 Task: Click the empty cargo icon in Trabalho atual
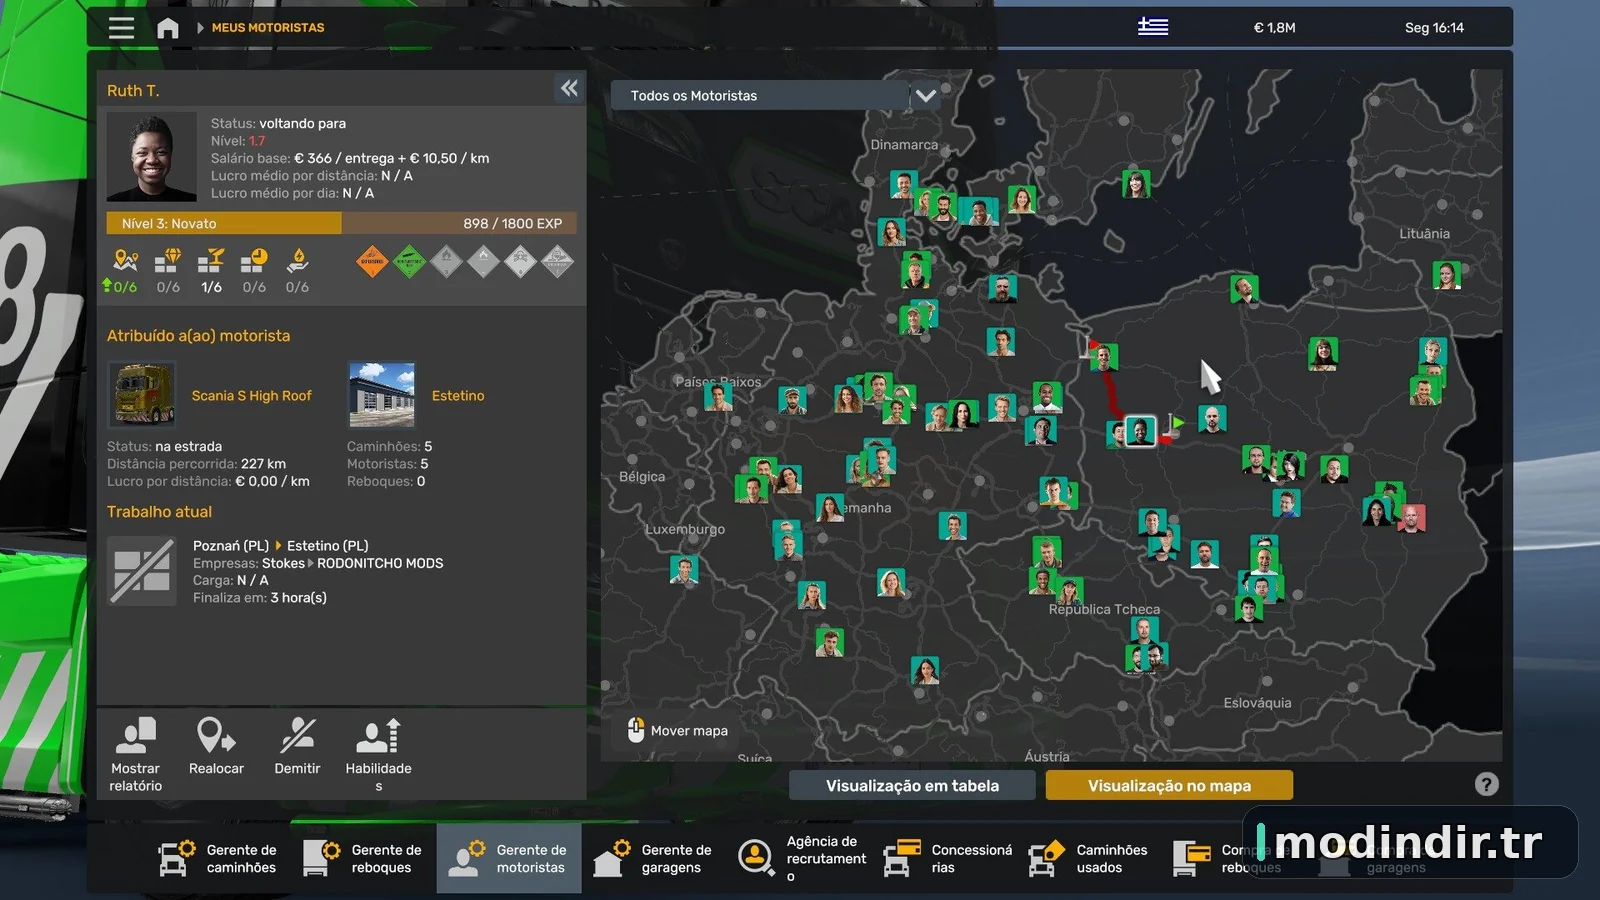click(142, 571)
